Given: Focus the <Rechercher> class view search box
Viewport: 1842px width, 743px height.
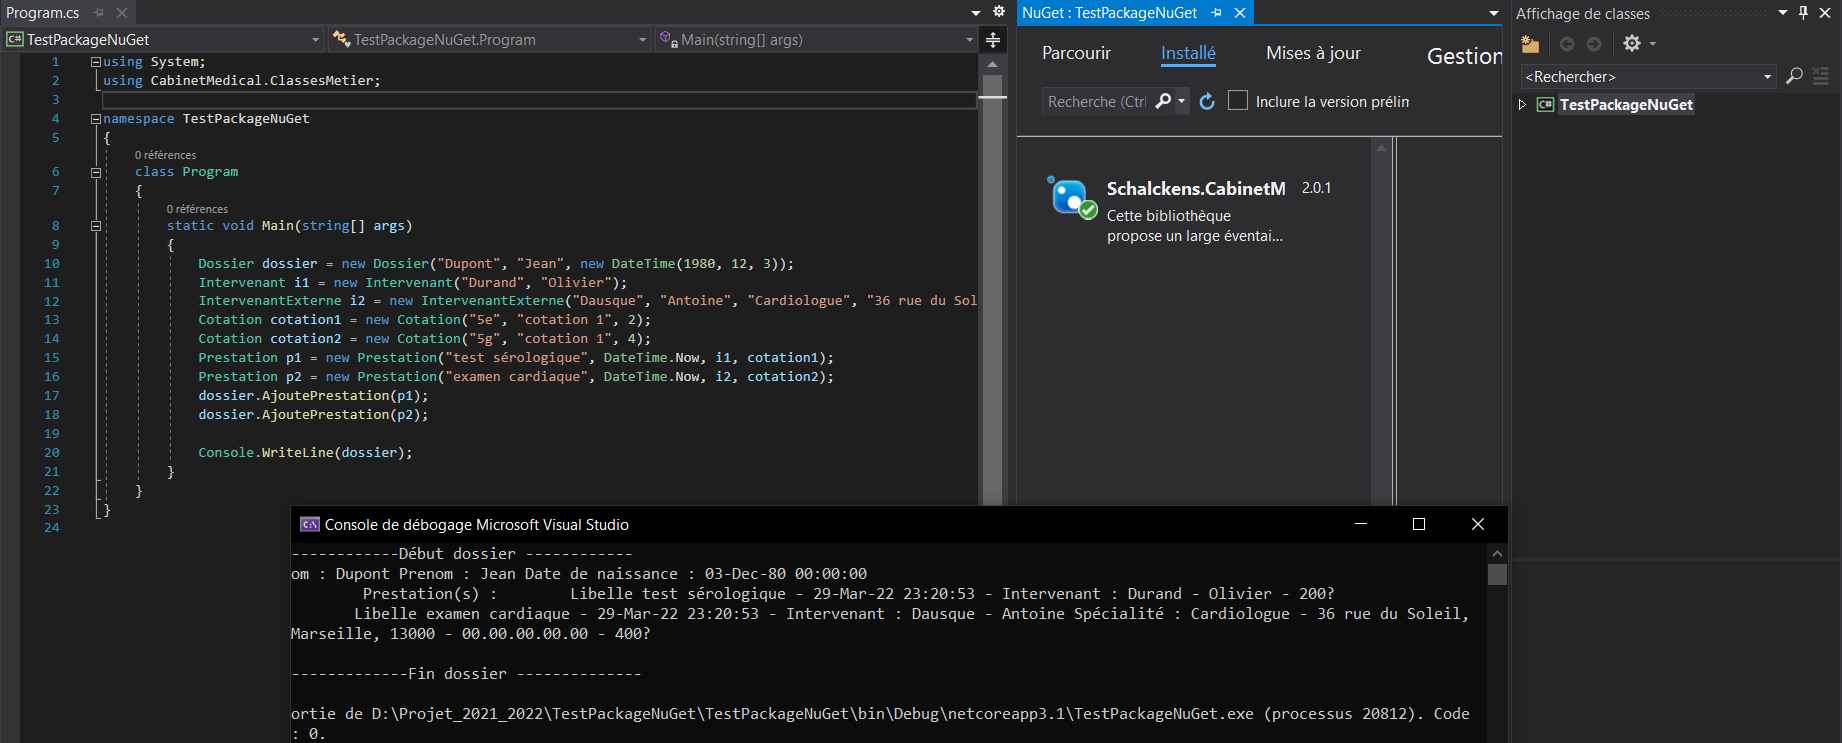Looking at the screenshot, I should click(x=1638, y=77).
